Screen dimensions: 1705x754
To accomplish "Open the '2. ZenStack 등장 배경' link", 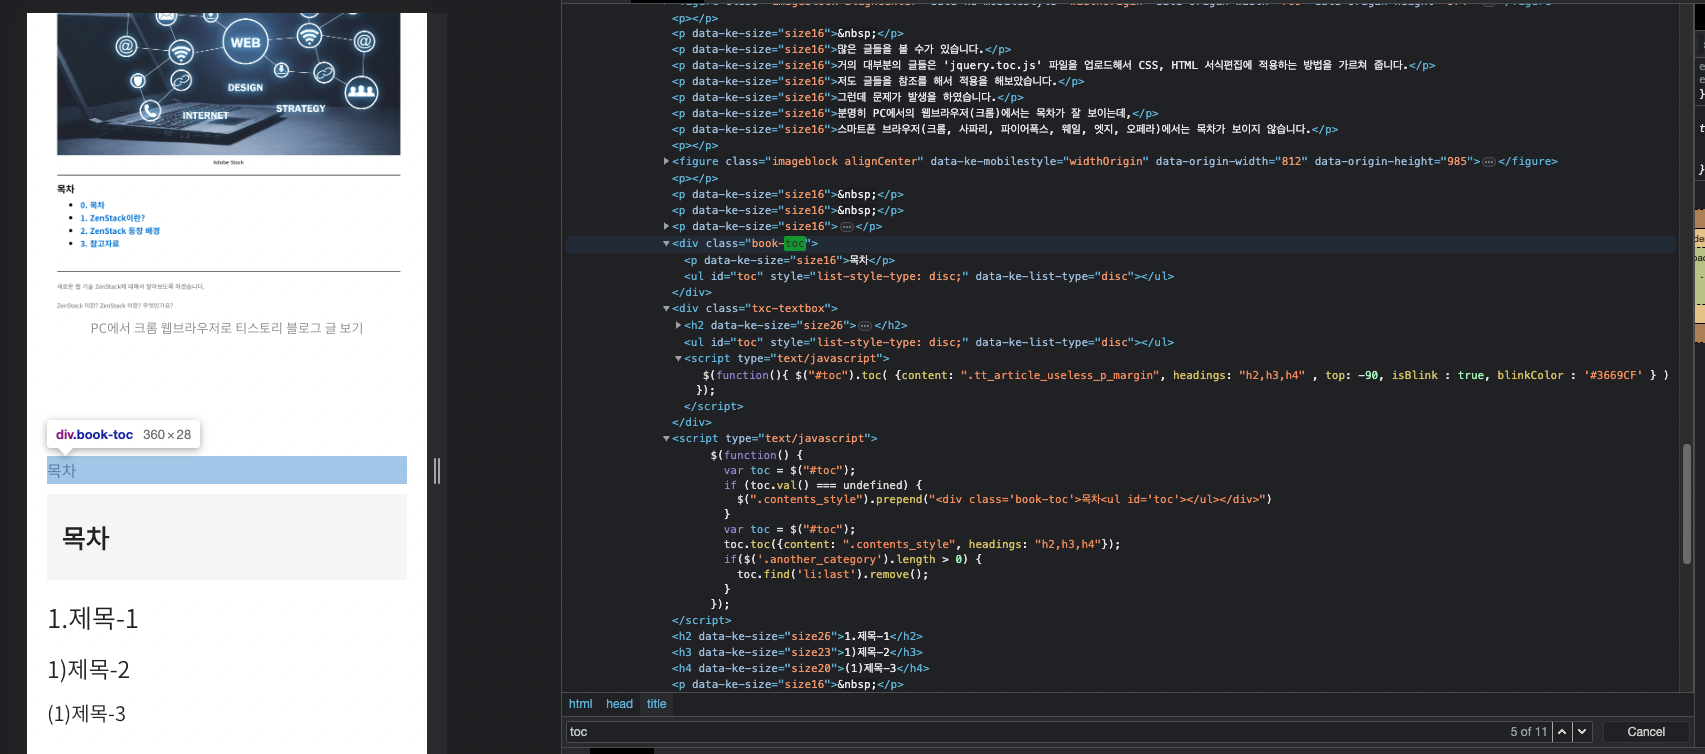I will (x=120, y=231).
